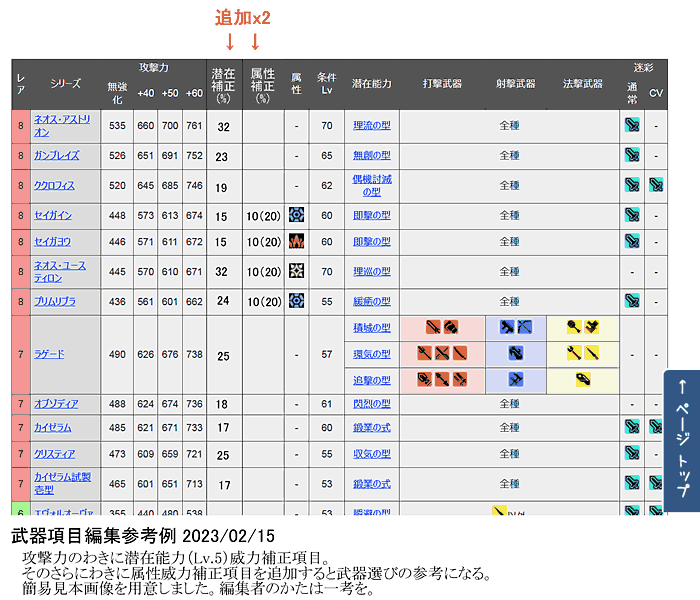Click the 条件Lv column header
This screenshot has height=600, width=700.
tap(327, 85)
